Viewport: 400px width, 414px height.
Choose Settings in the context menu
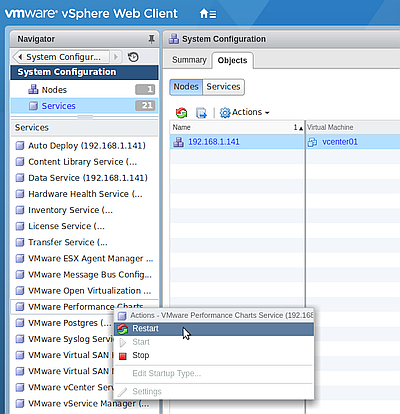[x=214, y=391]
